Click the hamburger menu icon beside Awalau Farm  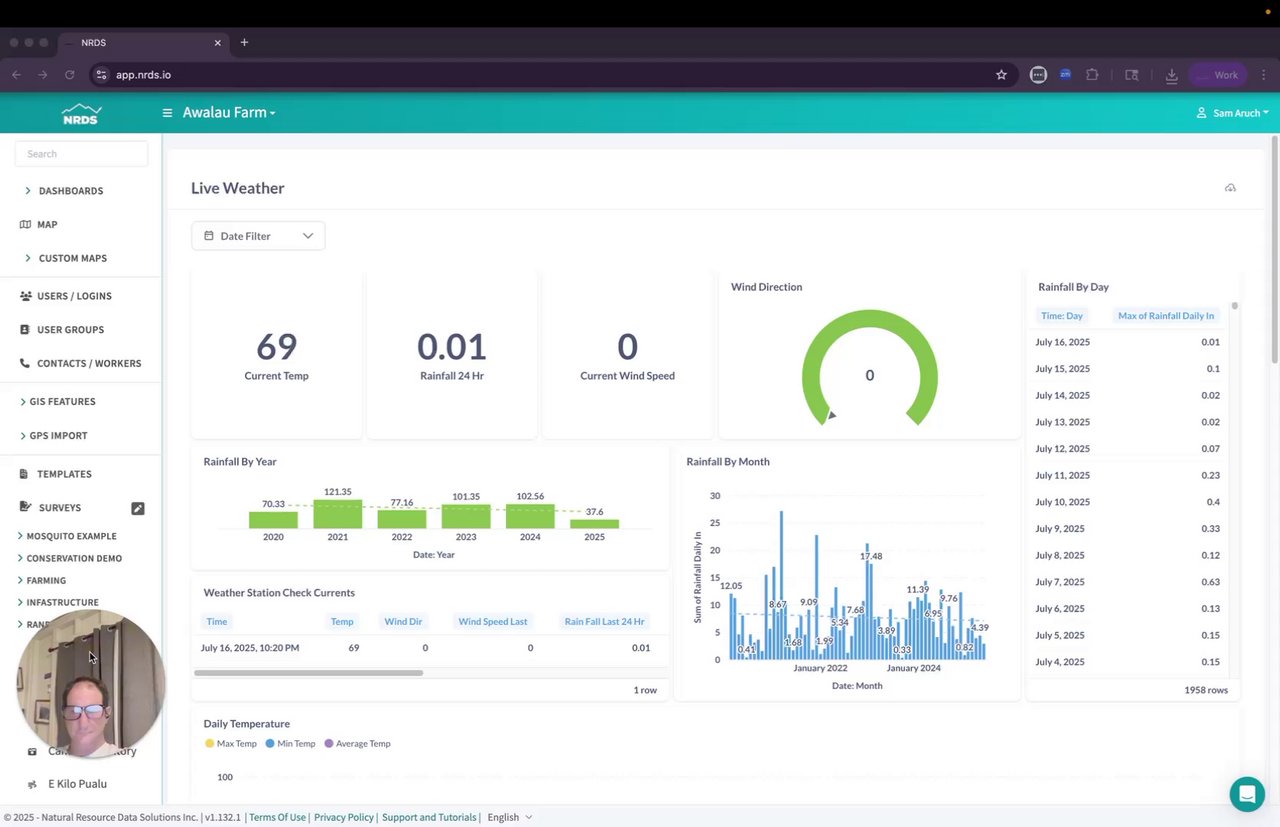[x=167, y=113]
